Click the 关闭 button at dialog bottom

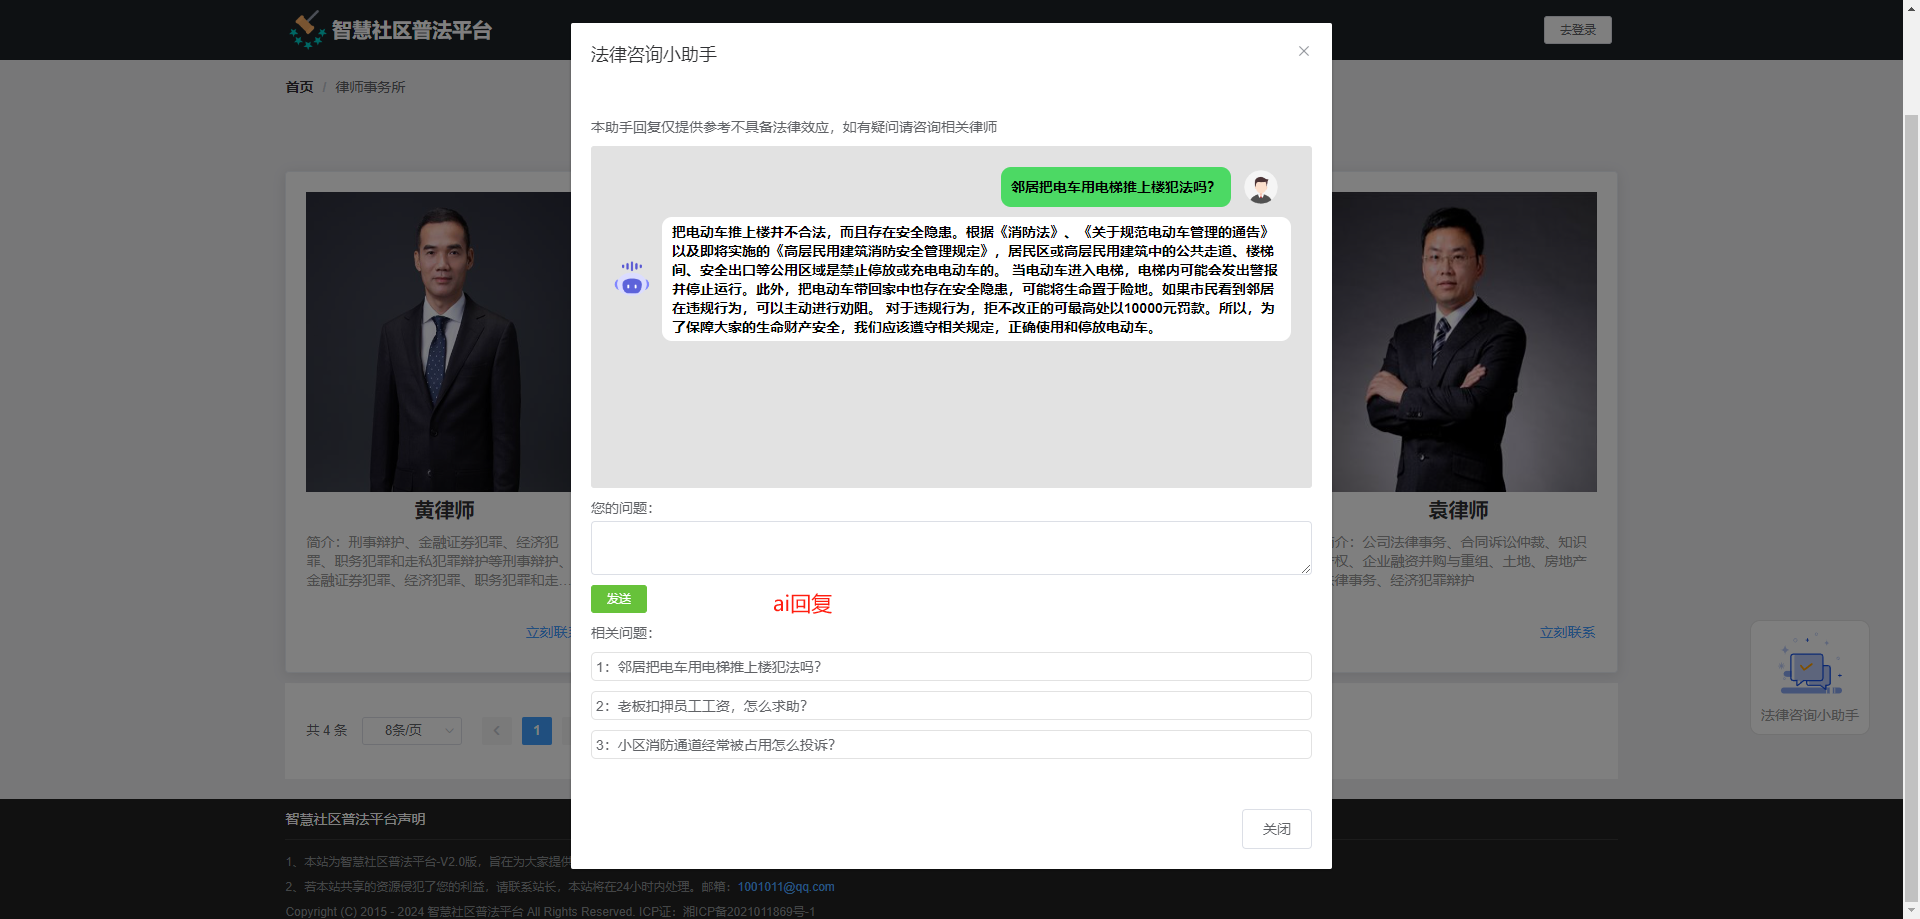tap(1276, 829)
